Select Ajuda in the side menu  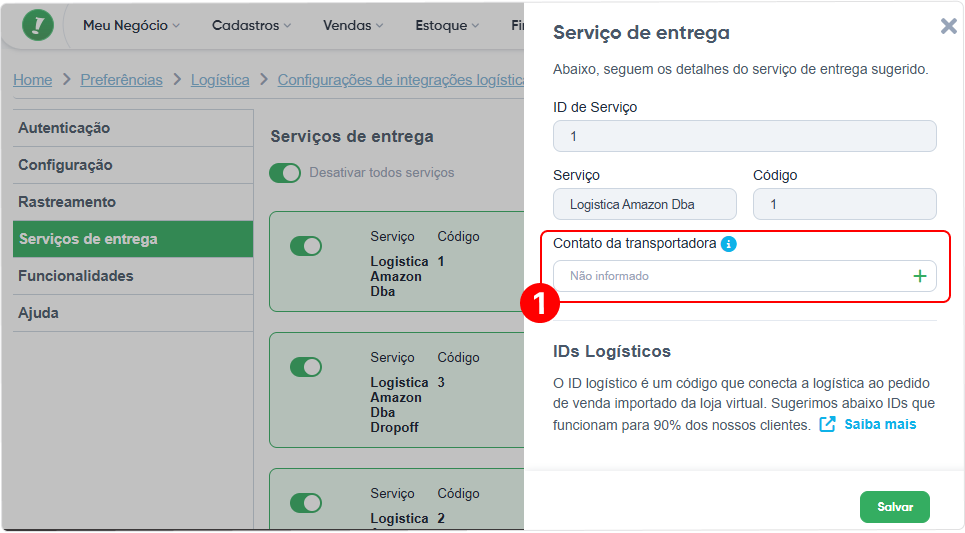click(133, 313)
